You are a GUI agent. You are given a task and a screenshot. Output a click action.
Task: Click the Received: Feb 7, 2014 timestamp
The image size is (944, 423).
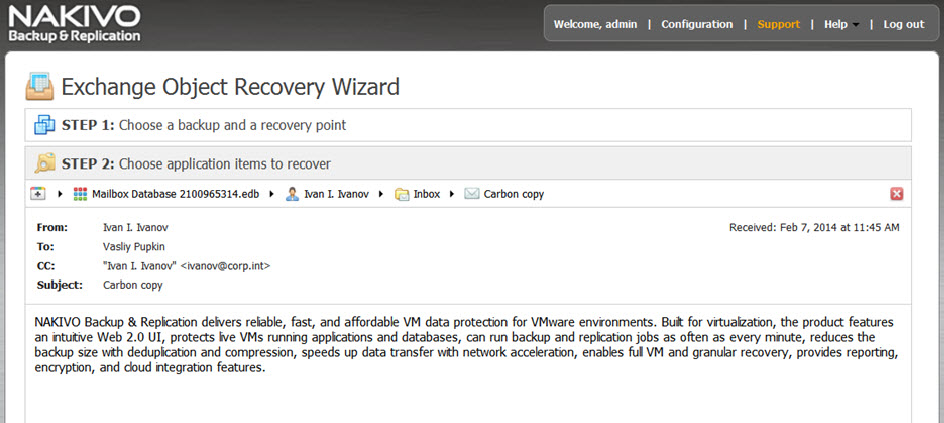814,227
